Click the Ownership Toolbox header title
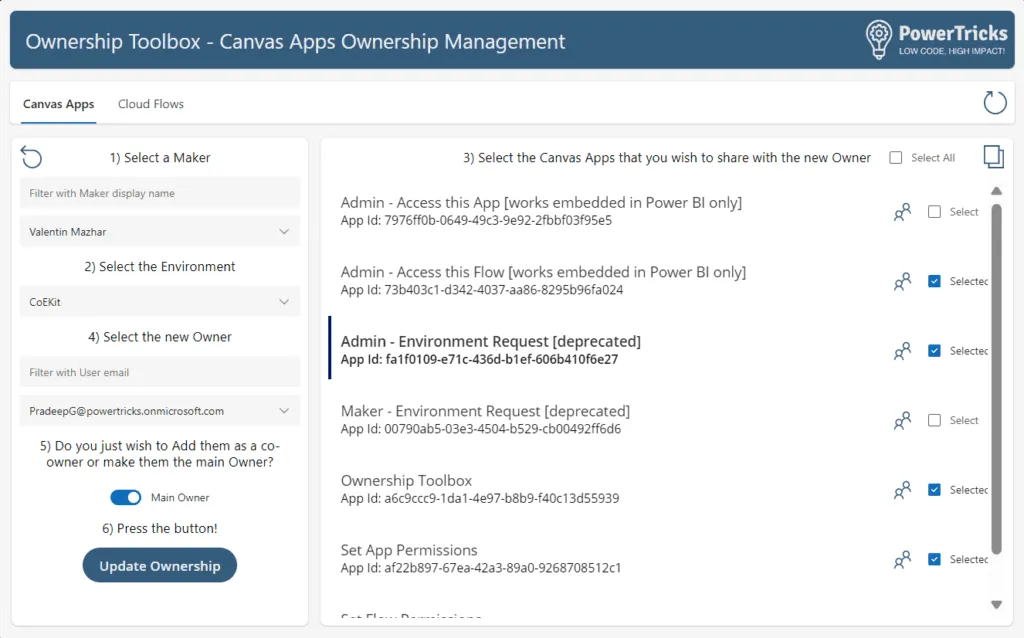Image resolution: width=1024 pixels, height=638 pixels. pos(295,41)
